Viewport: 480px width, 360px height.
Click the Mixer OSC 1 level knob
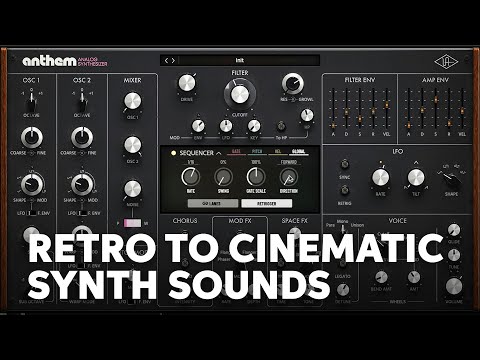[133, 101]
